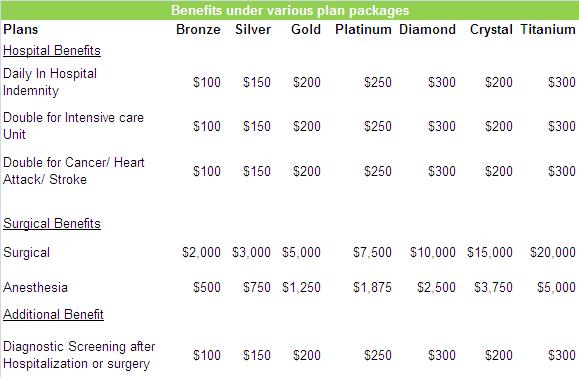This screenshot has width=579, height=377.
Task: Select Platinum Surgical value $7,500
Action: point(372,252)
